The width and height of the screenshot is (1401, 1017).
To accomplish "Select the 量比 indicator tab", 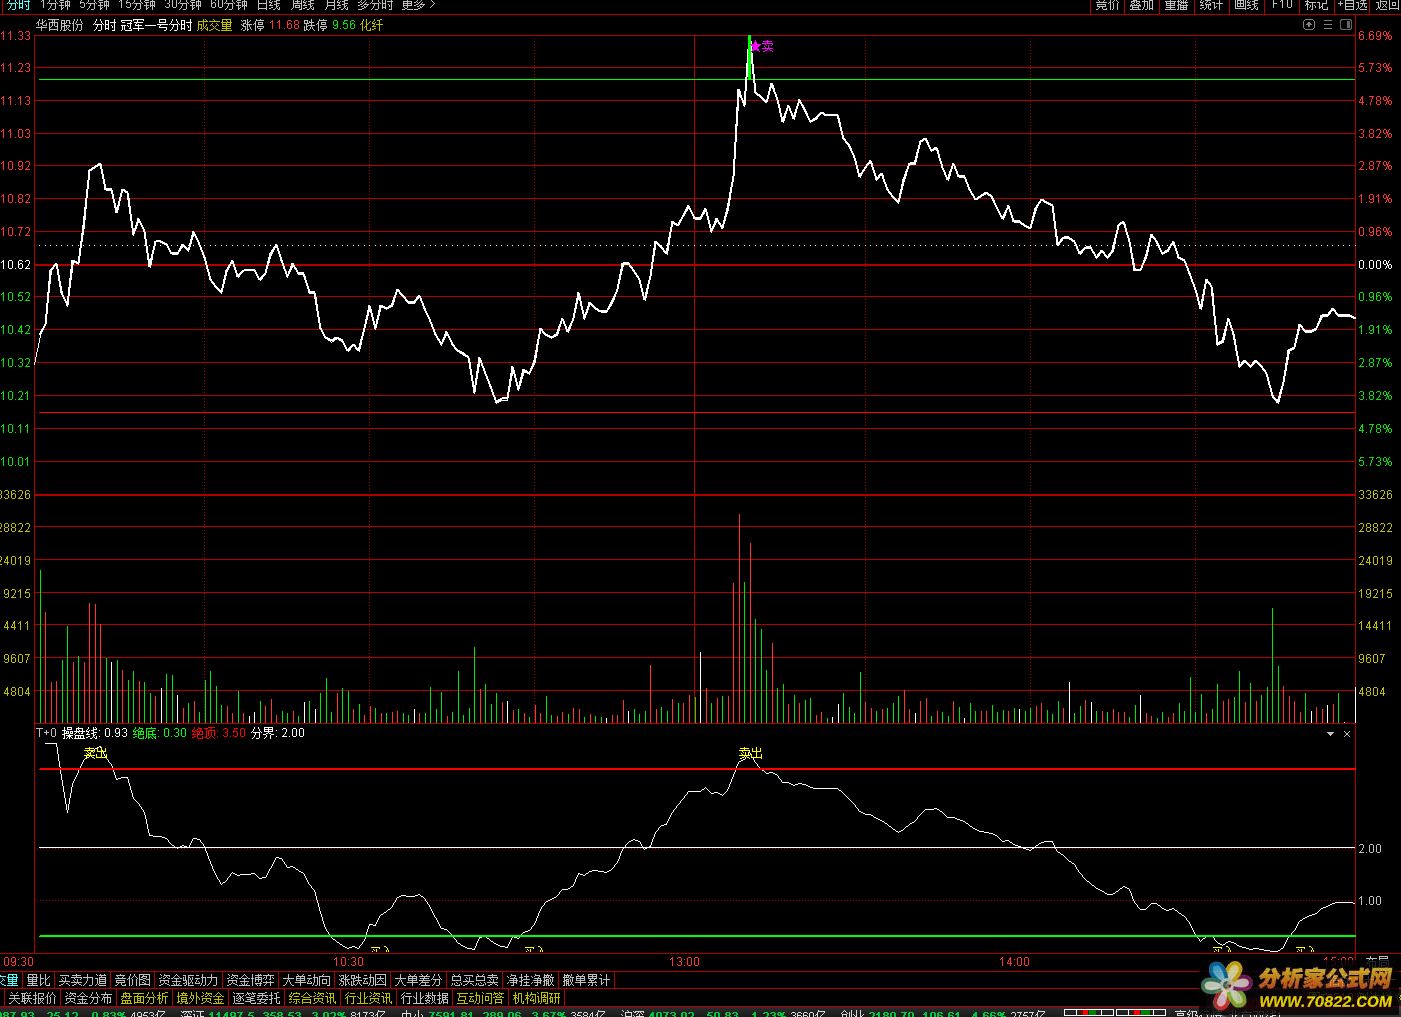I will [38, 980].
